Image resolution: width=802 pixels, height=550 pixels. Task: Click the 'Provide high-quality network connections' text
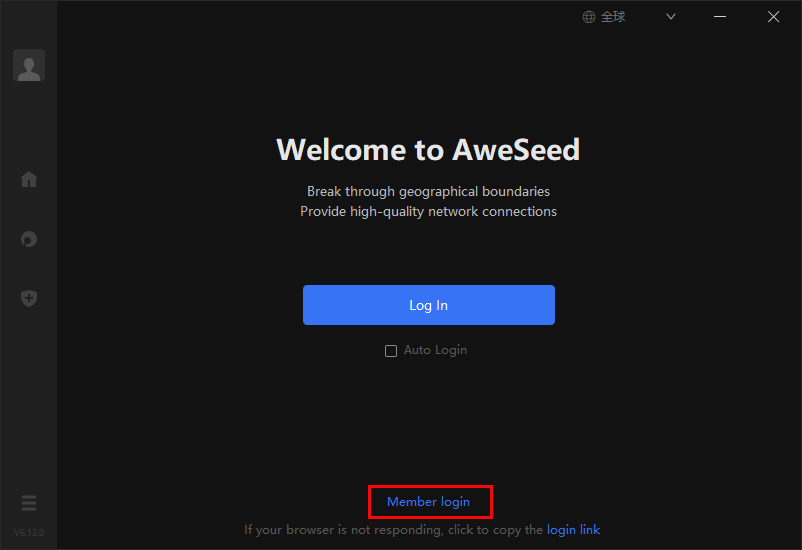pos(428,212)
